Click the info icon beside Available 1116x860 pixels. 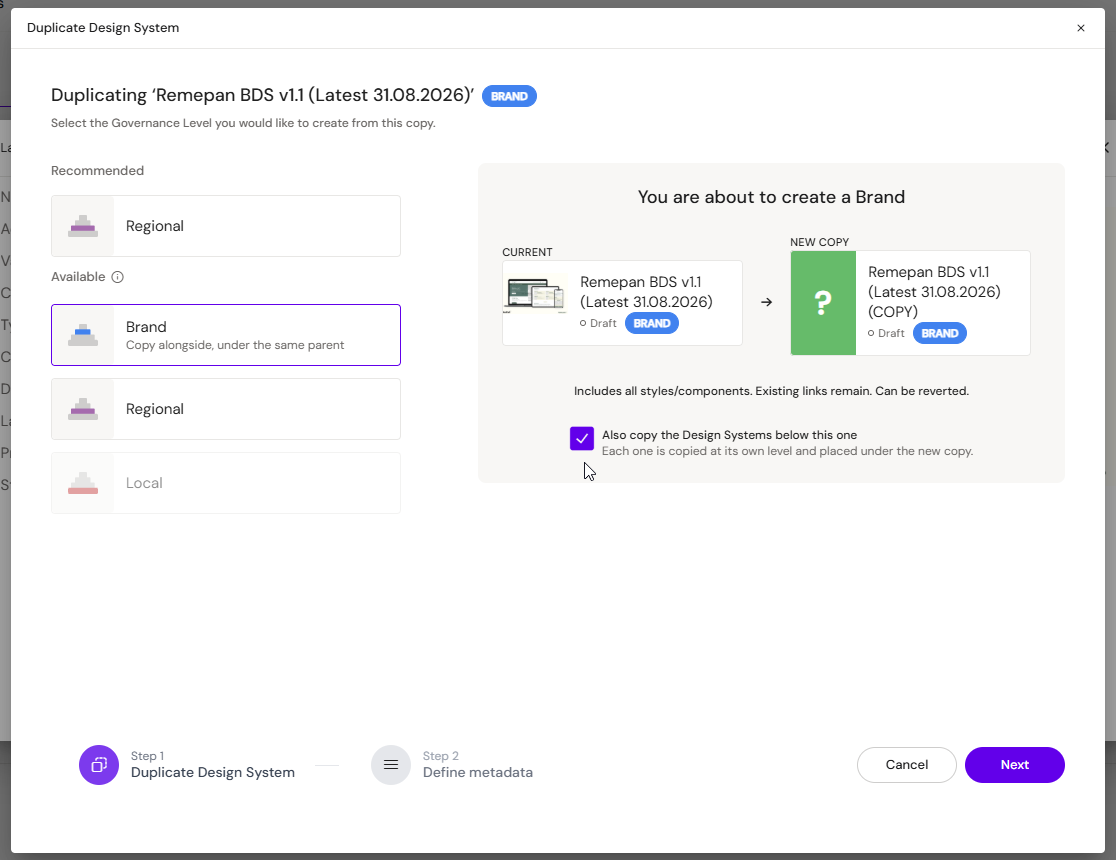(117, 277)
